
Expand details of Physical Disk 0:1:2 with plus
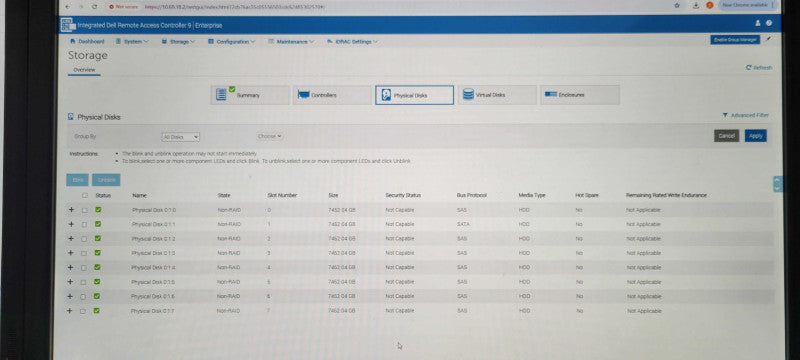(70, 238)
